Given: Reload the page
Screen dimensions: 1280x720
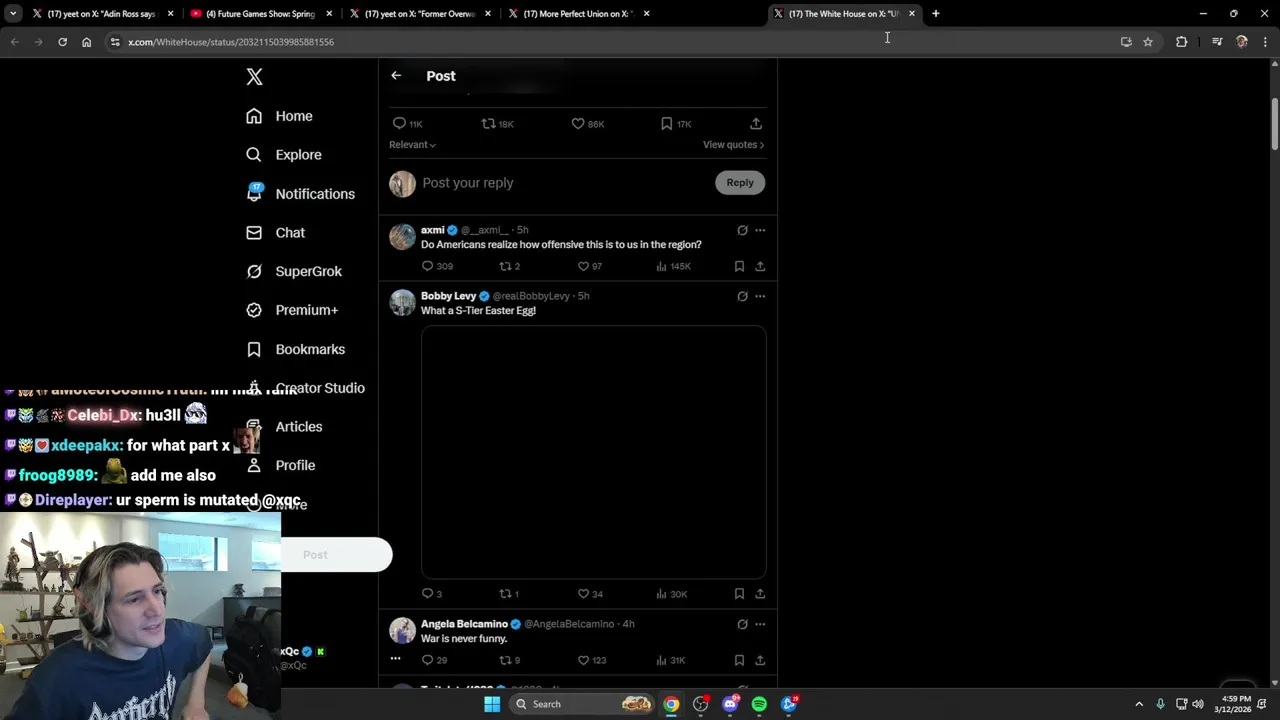Looking at the screenshot, I should click(62, 42).
